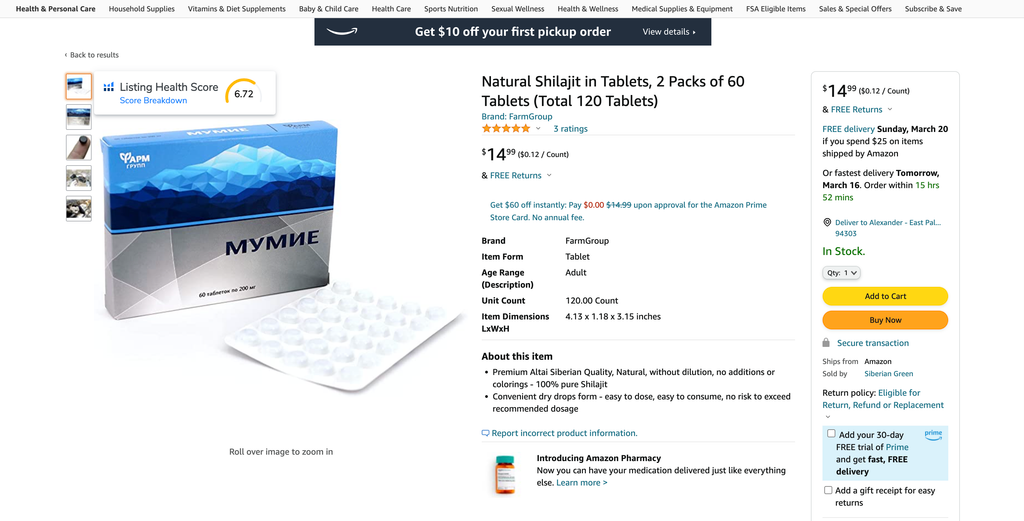
Task: Select the third product thumbnail with fingertip
Action: tap(78, 147)
